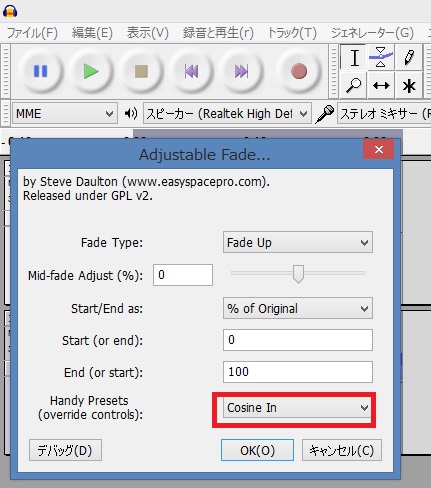
Task: Click the Mid-fade Adjust percent field
Action: click(x=183, y=275)
